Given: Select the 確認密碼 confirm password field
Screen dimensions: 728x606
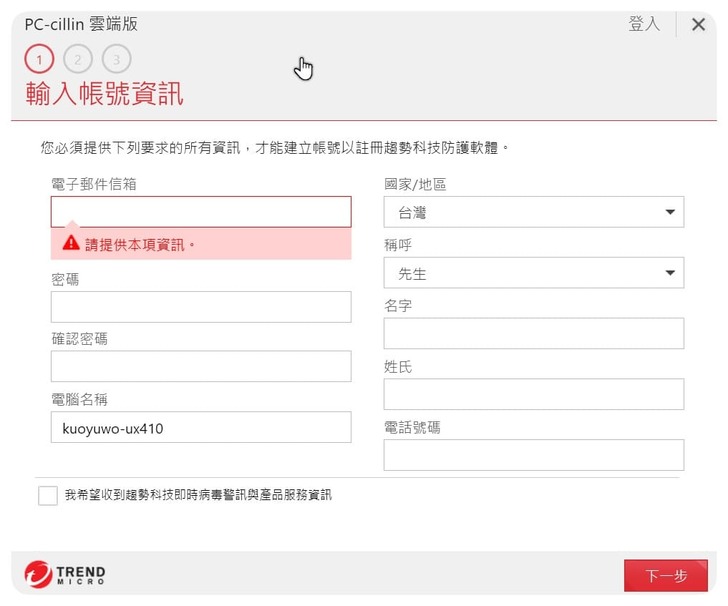Looking at the screenshot, I should tap(201, 366).
